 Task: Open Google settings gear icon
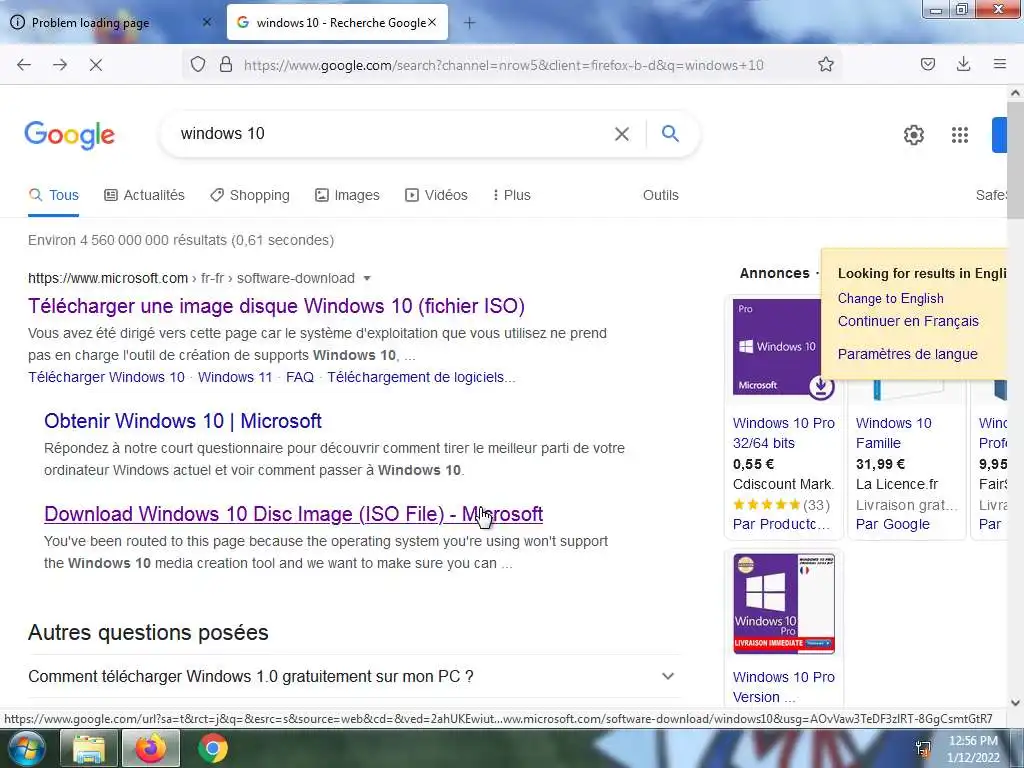[914, 135]
